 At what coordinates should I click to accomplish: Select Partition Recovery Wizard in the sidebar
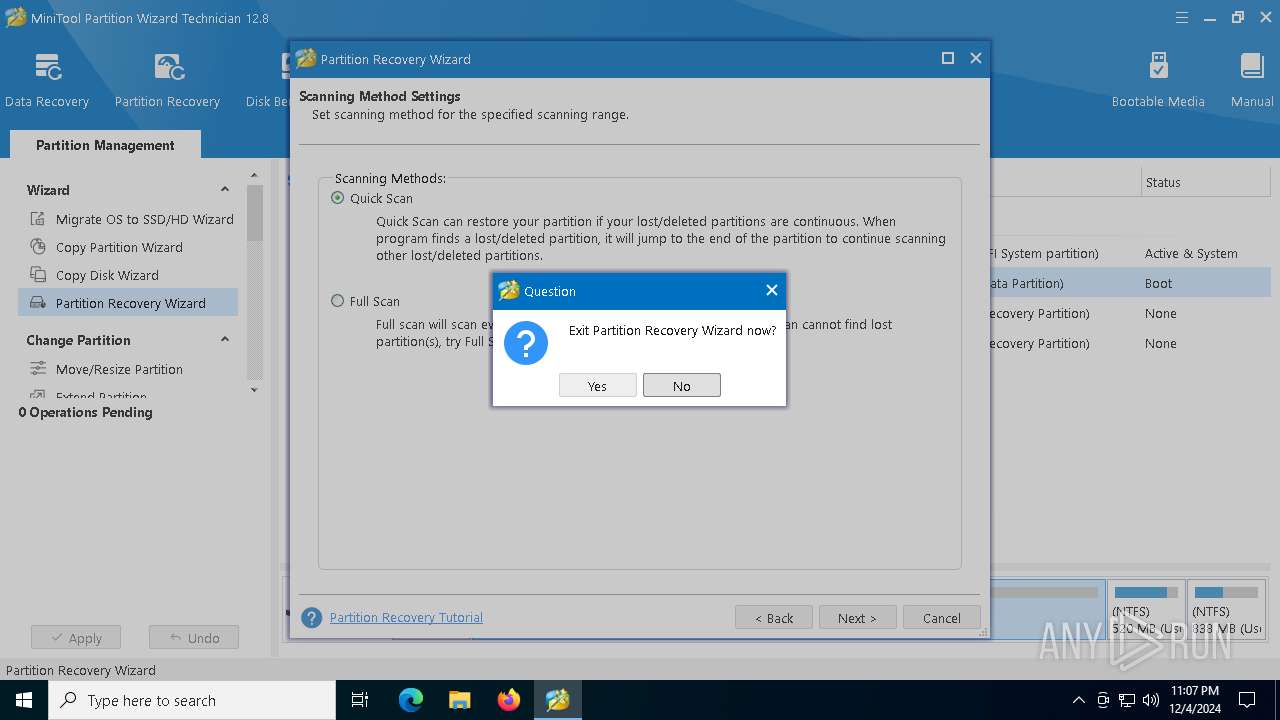click(129, 303)
